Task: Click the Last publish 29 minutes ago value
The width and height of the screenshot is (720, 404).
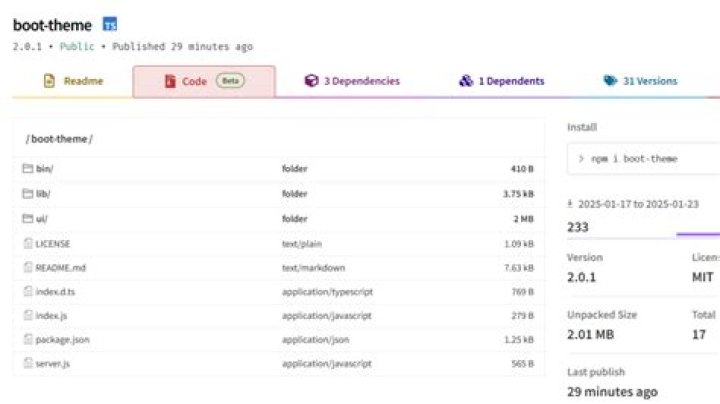Action: (x=613, y=392)
